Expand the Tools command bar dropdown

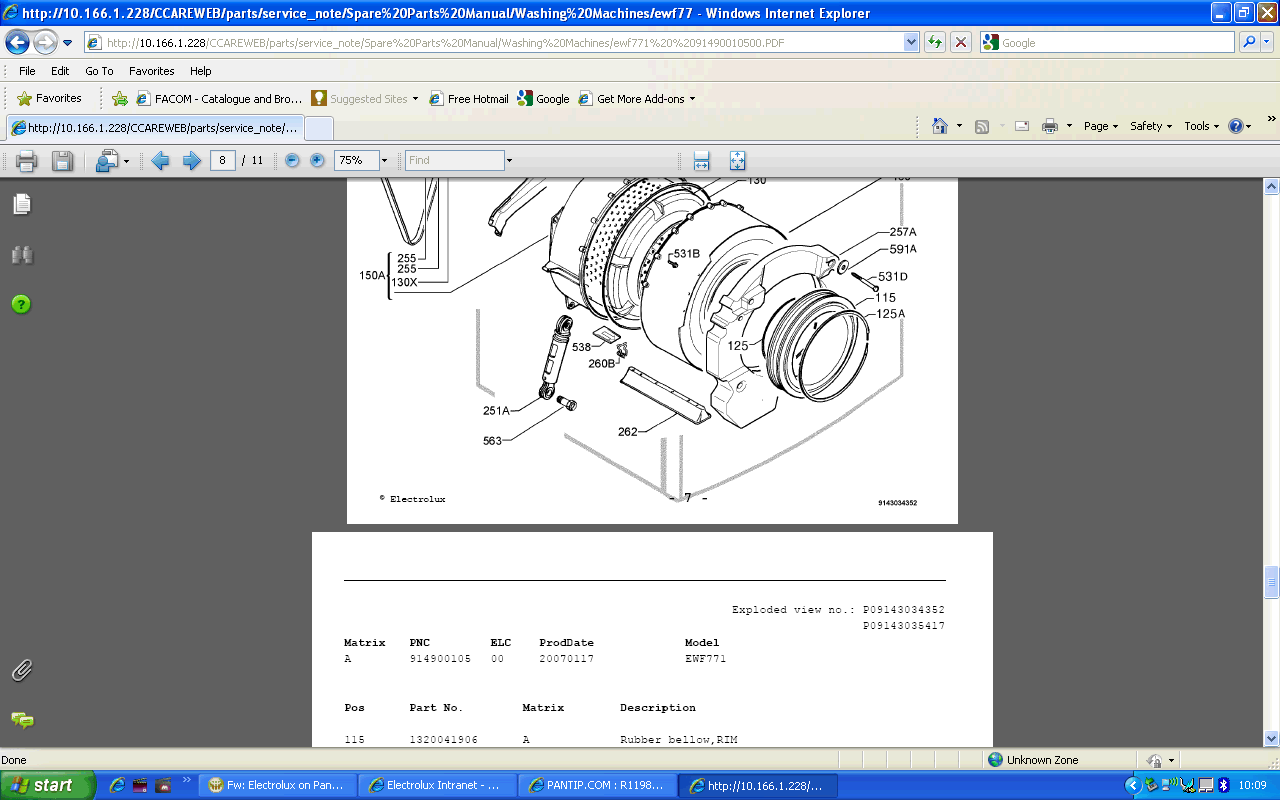click(1202, 126)
